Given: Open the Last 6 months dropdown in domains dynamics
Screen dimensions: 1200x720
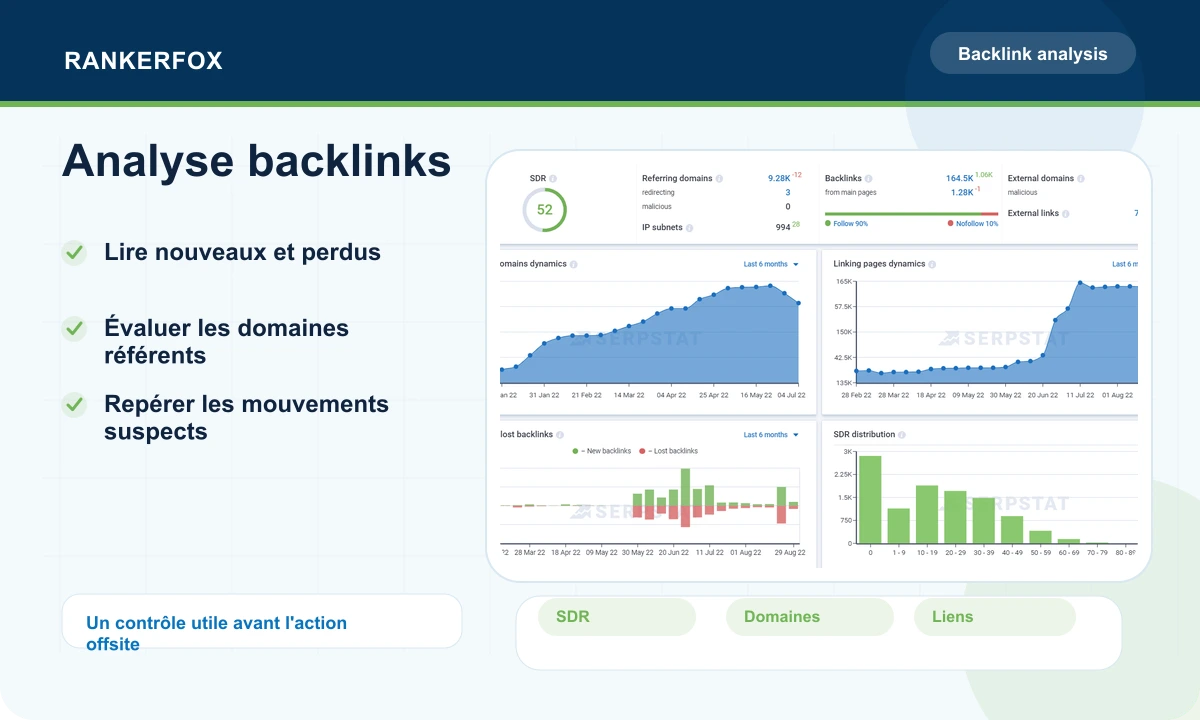Looking at the screenshot, I should tap(772, 265).
